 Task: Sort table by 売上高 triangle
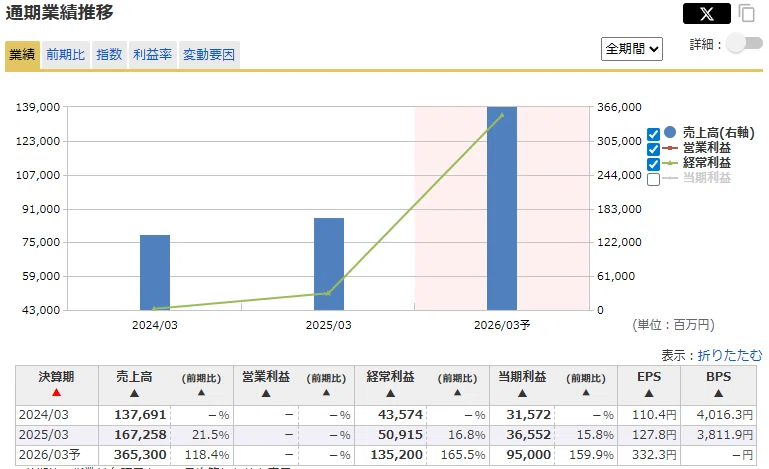tap(134, 393)
